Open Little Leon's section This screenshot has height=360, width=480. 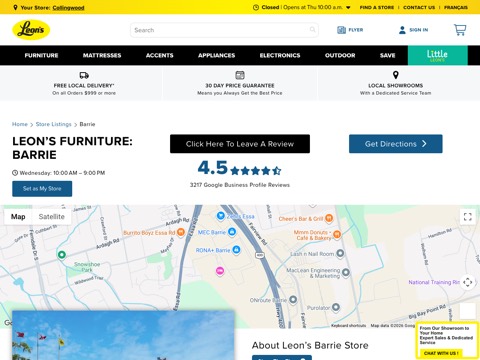click(437, 55)
